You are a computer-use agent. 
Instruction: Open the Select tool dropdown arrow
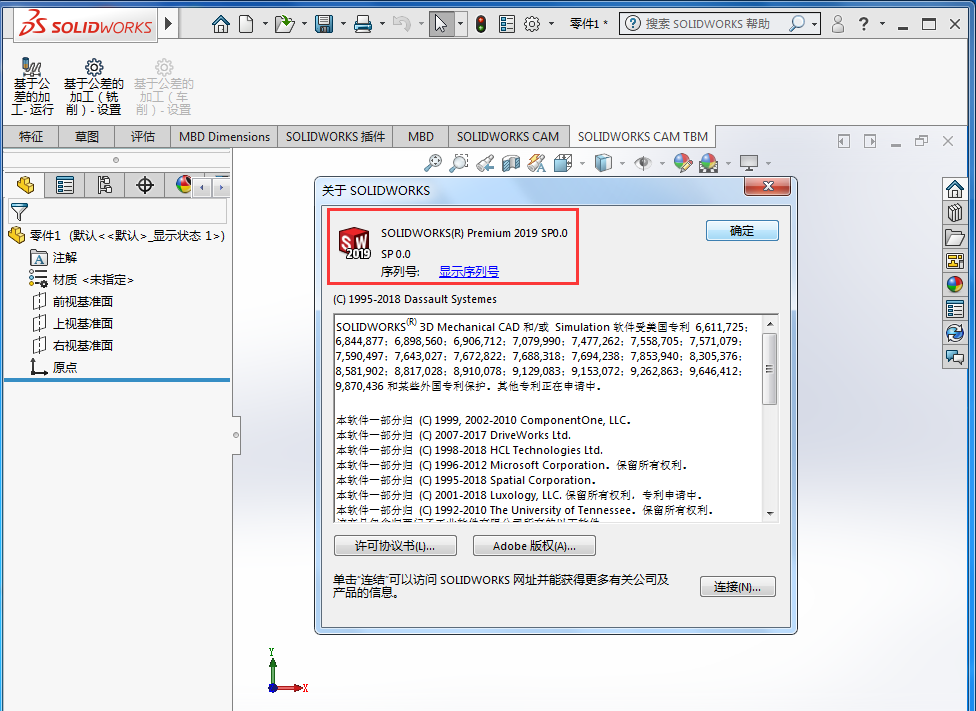[x=461, y=24]
